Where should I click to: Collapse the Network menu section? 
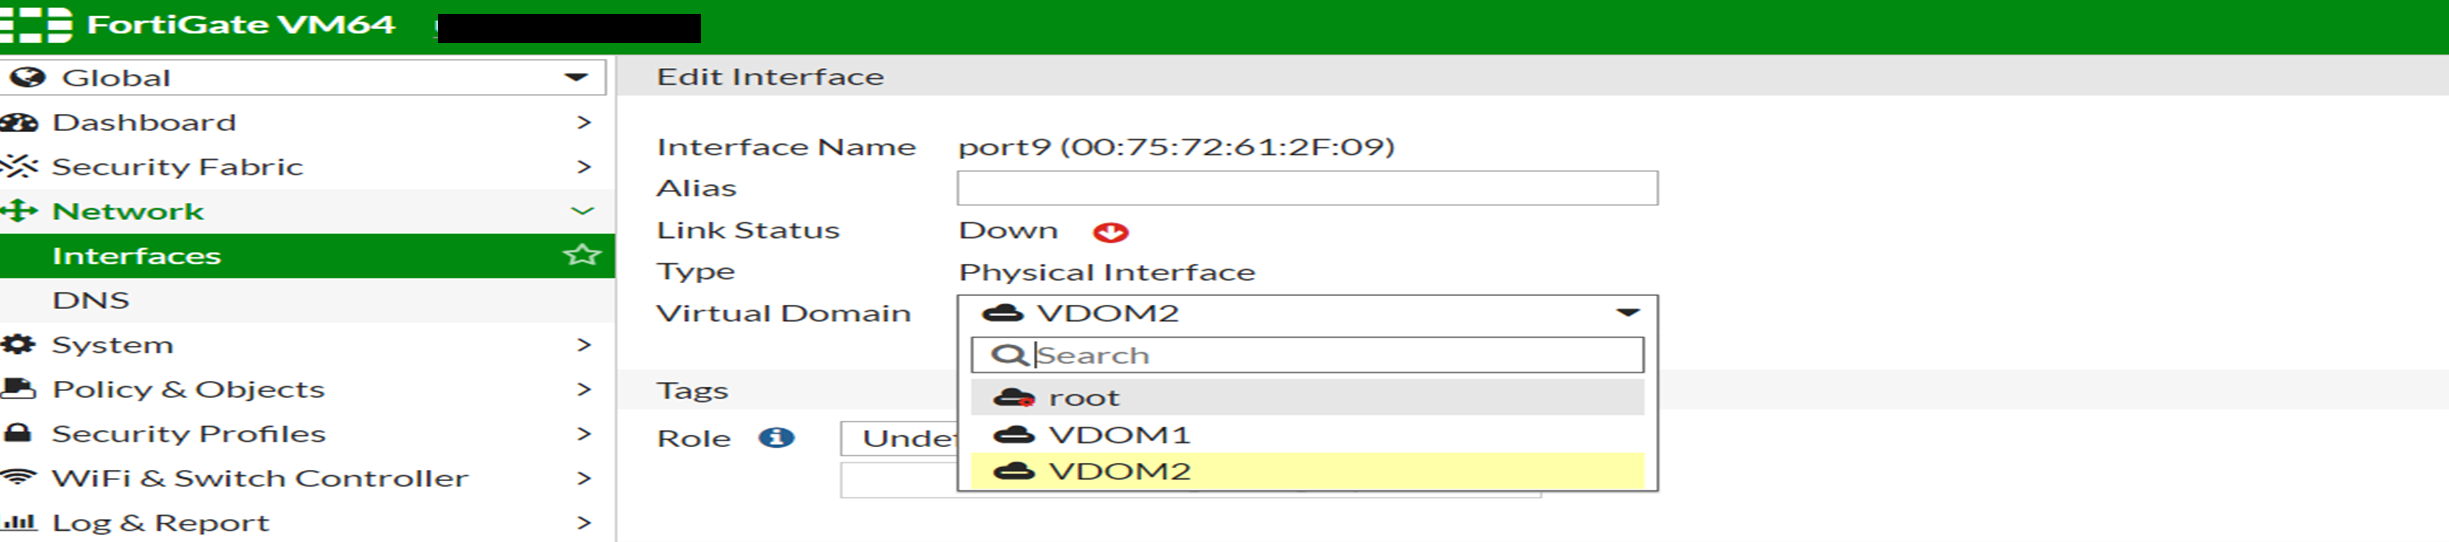(x=582, y=211)
